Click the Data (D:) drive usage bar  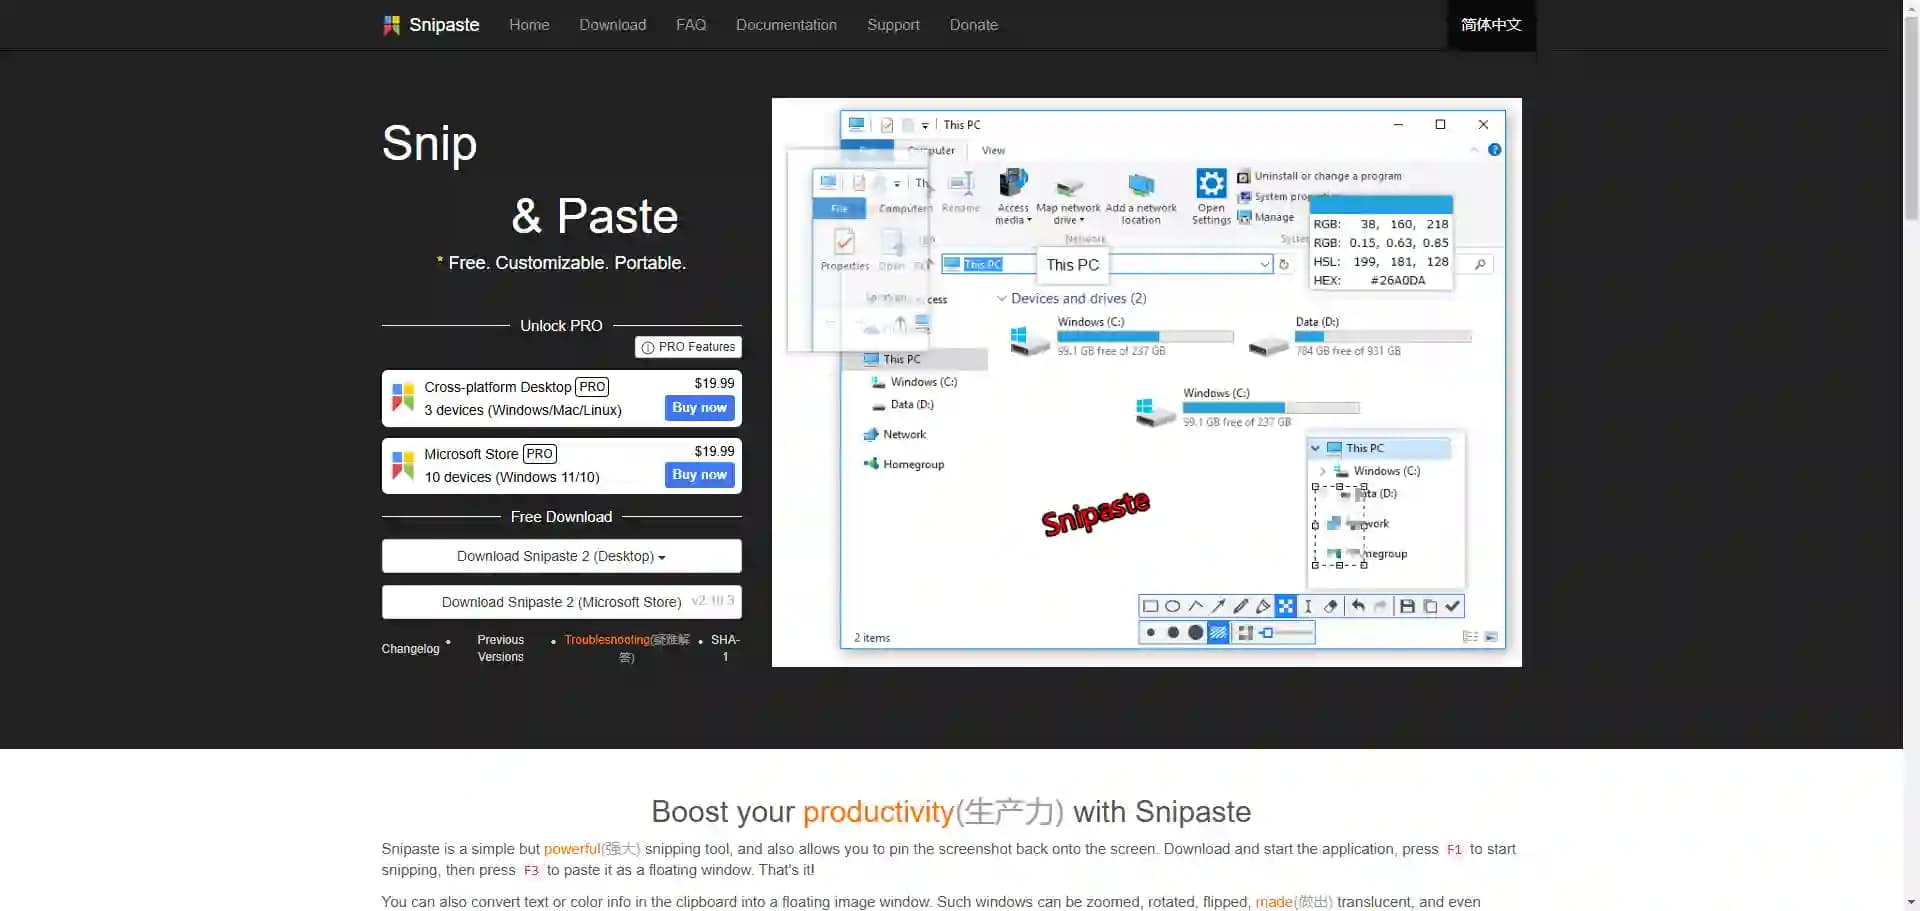[x=1383, y=337]
